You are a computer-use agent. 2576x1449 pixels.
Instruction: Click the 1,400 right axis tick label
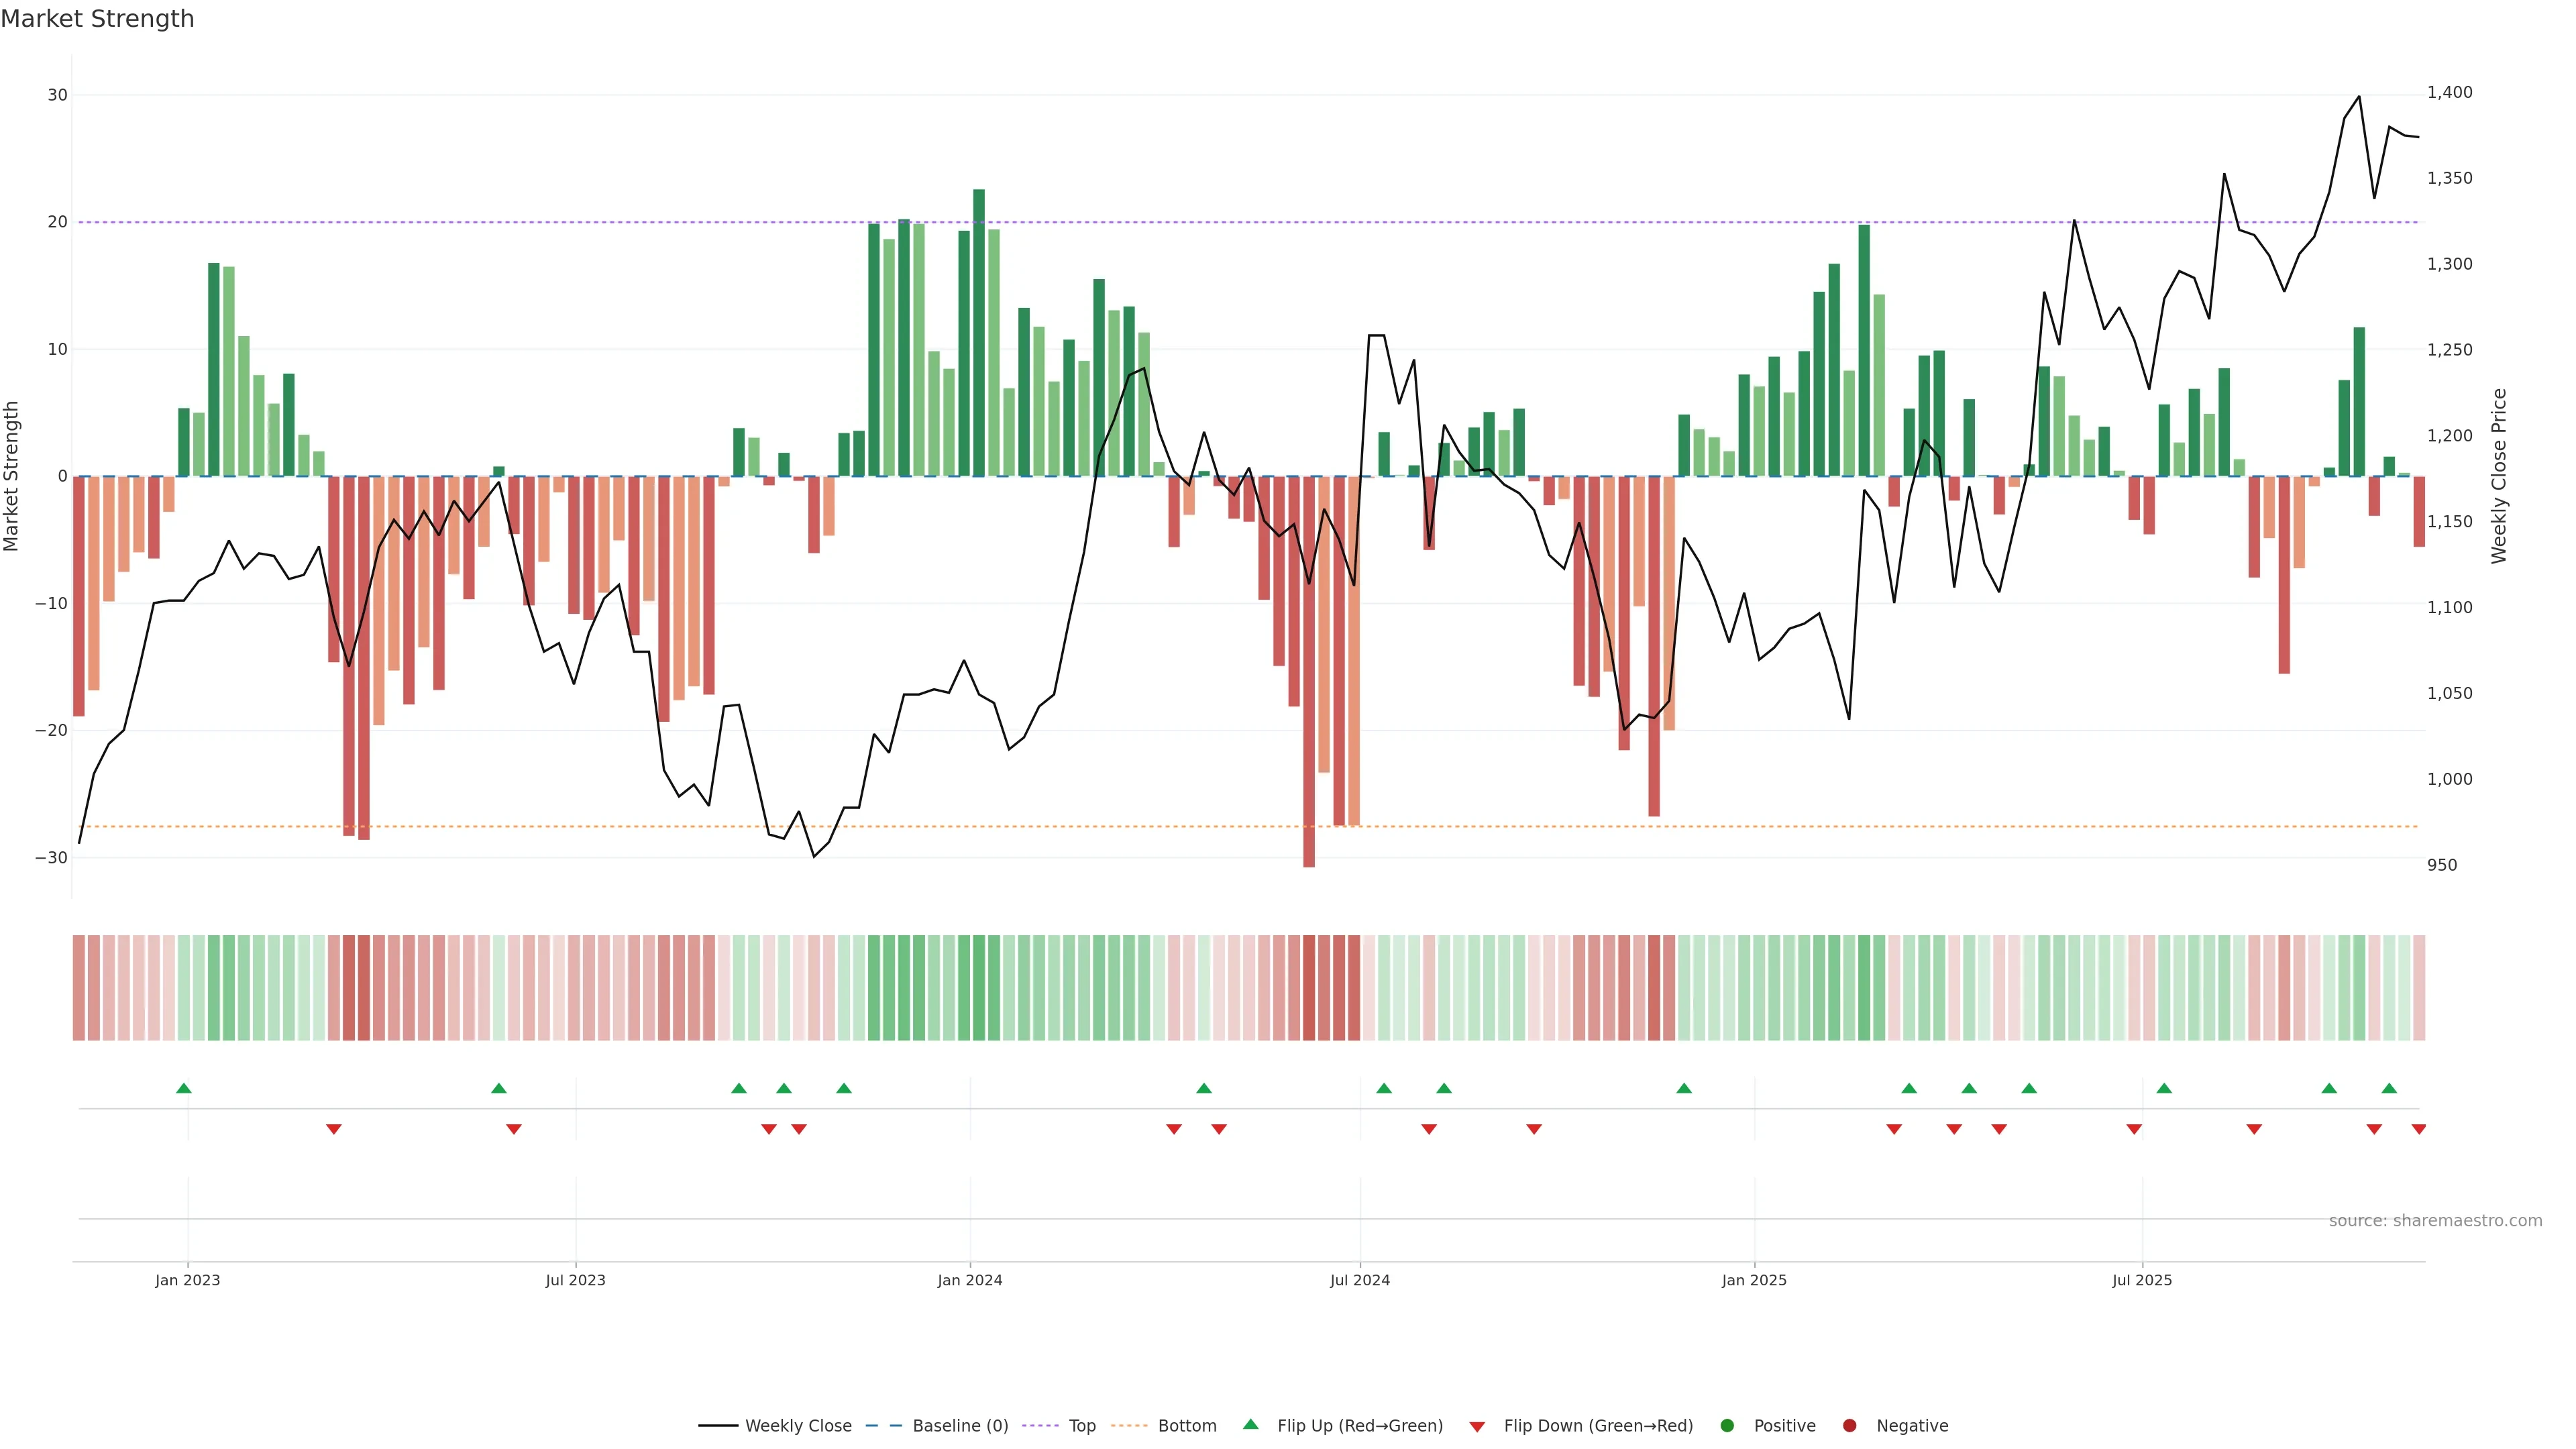[2449, 92]
